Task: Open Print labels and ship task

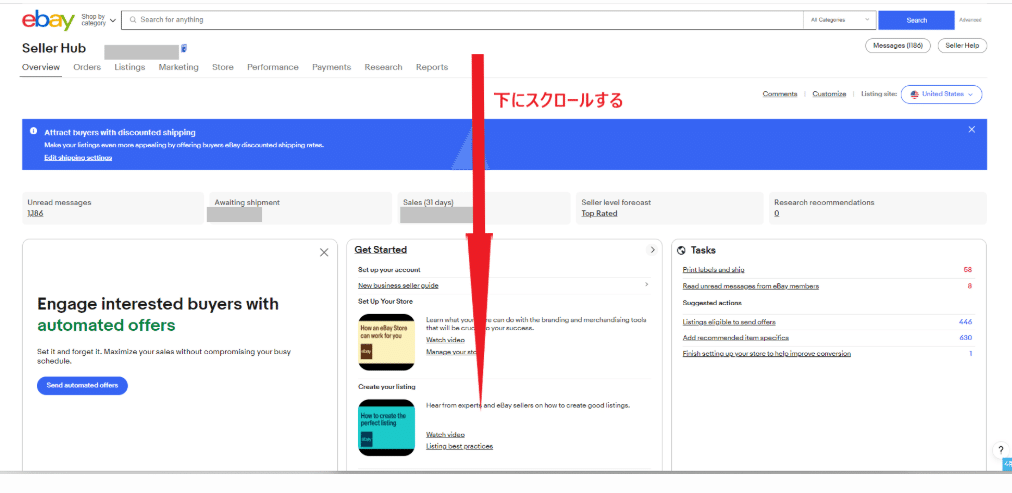Action: [713, 269]
